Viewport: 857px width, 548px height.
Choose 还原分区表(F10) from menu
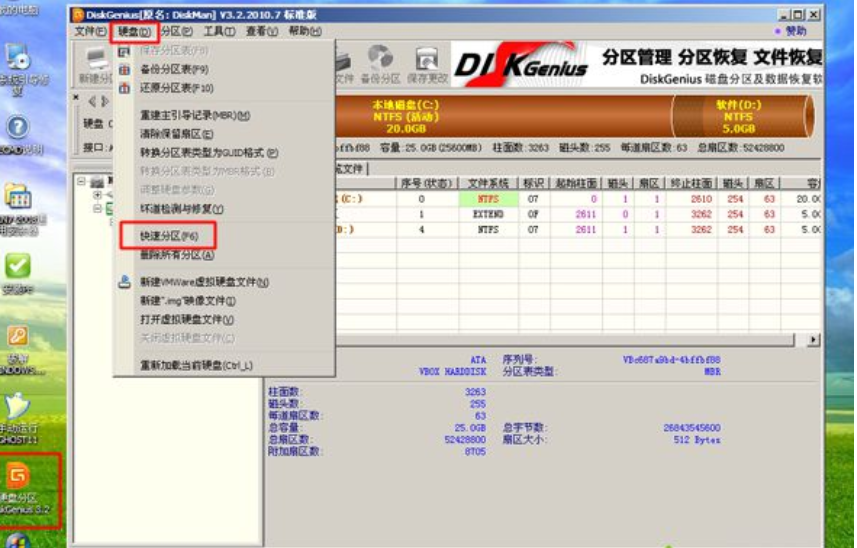click(x=224, y=88)
